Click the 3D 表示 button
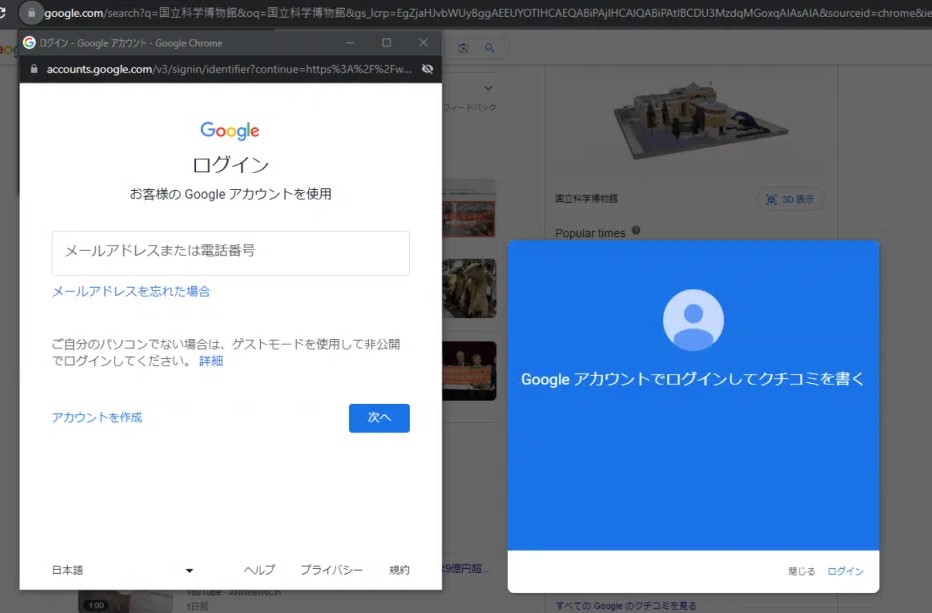 click(x=791, y=199)
